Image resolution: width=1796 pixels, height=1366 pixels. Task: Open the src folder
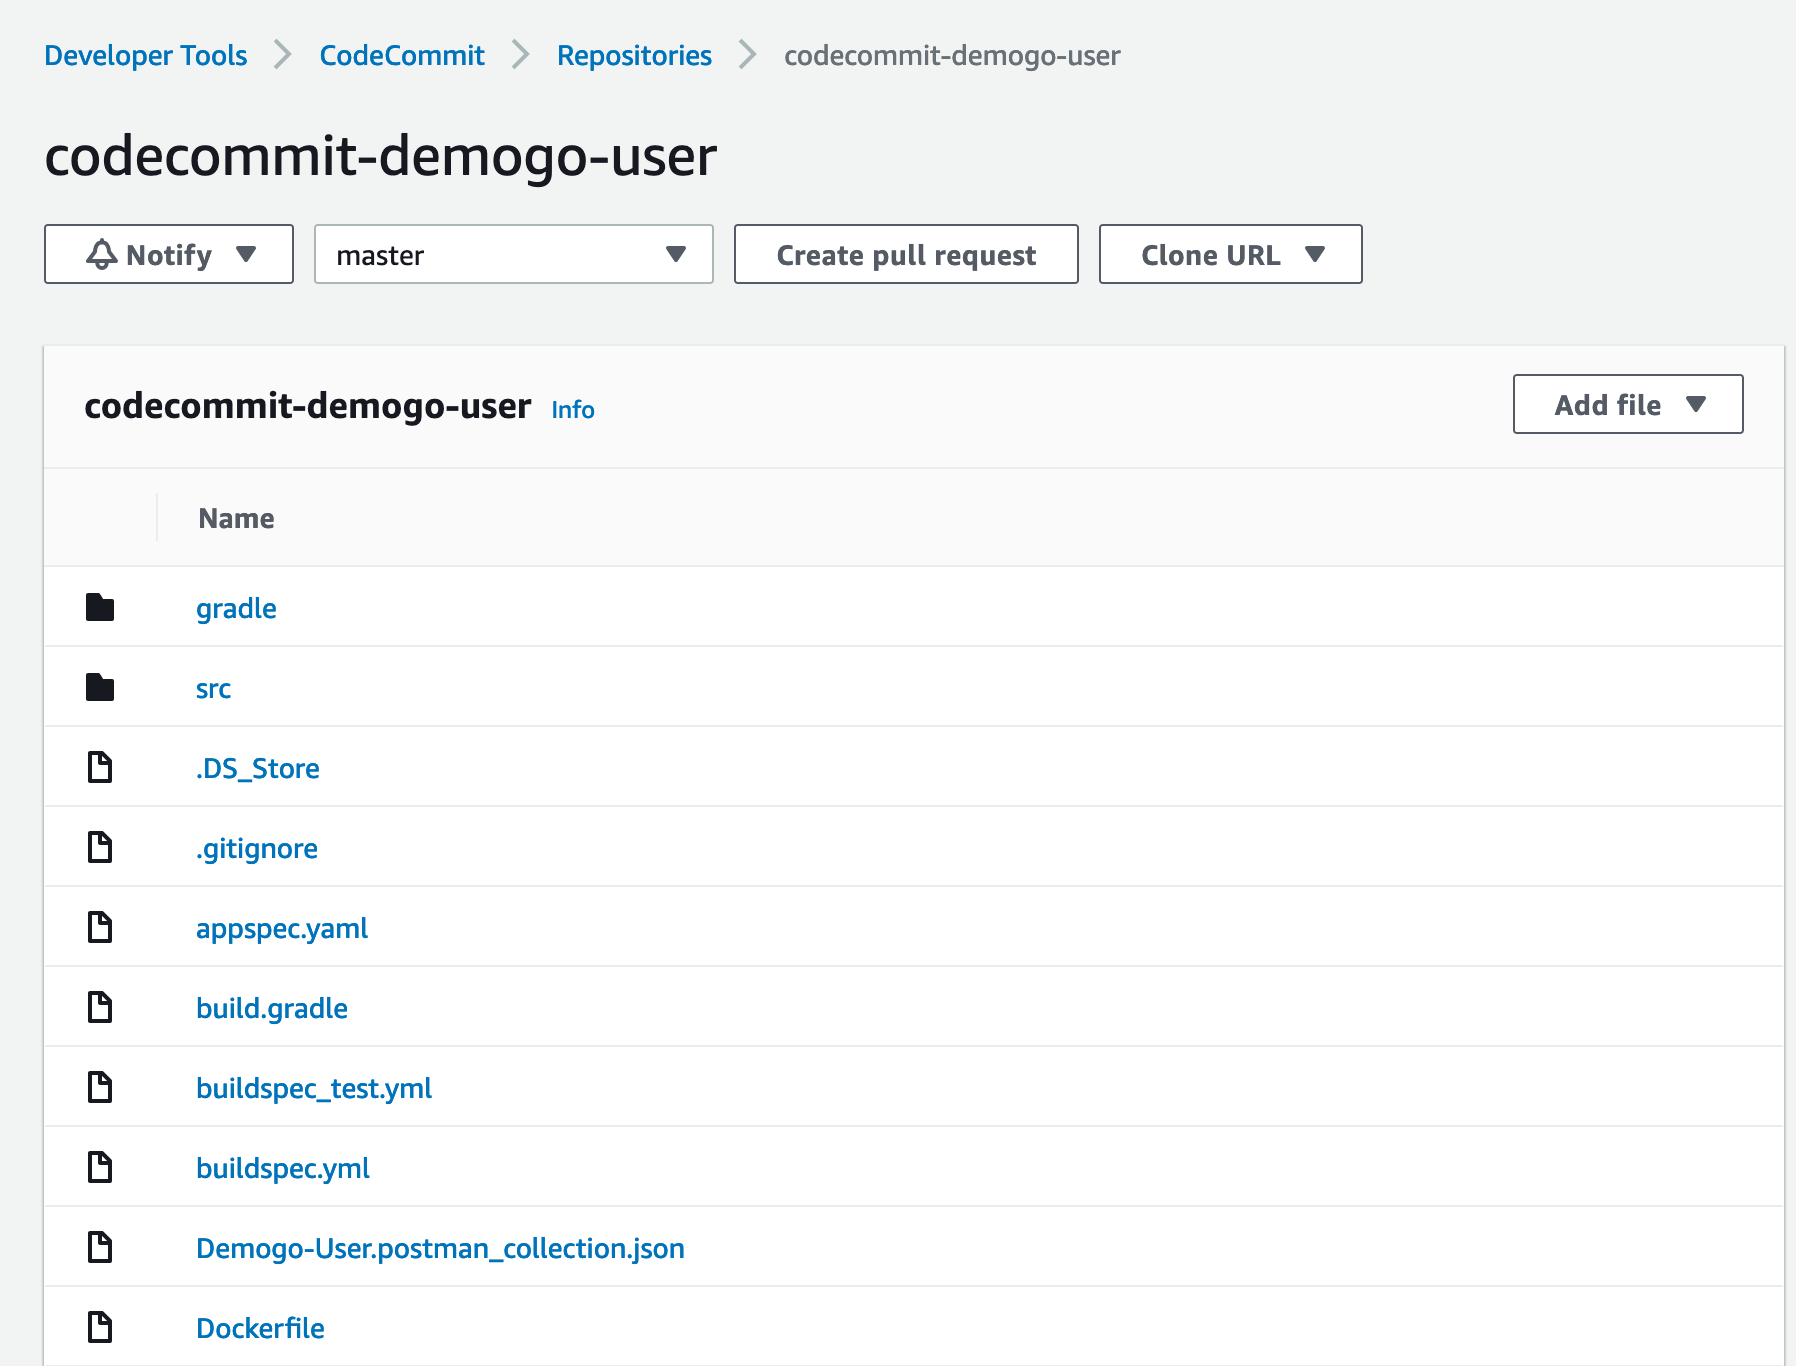click(213, 688)
